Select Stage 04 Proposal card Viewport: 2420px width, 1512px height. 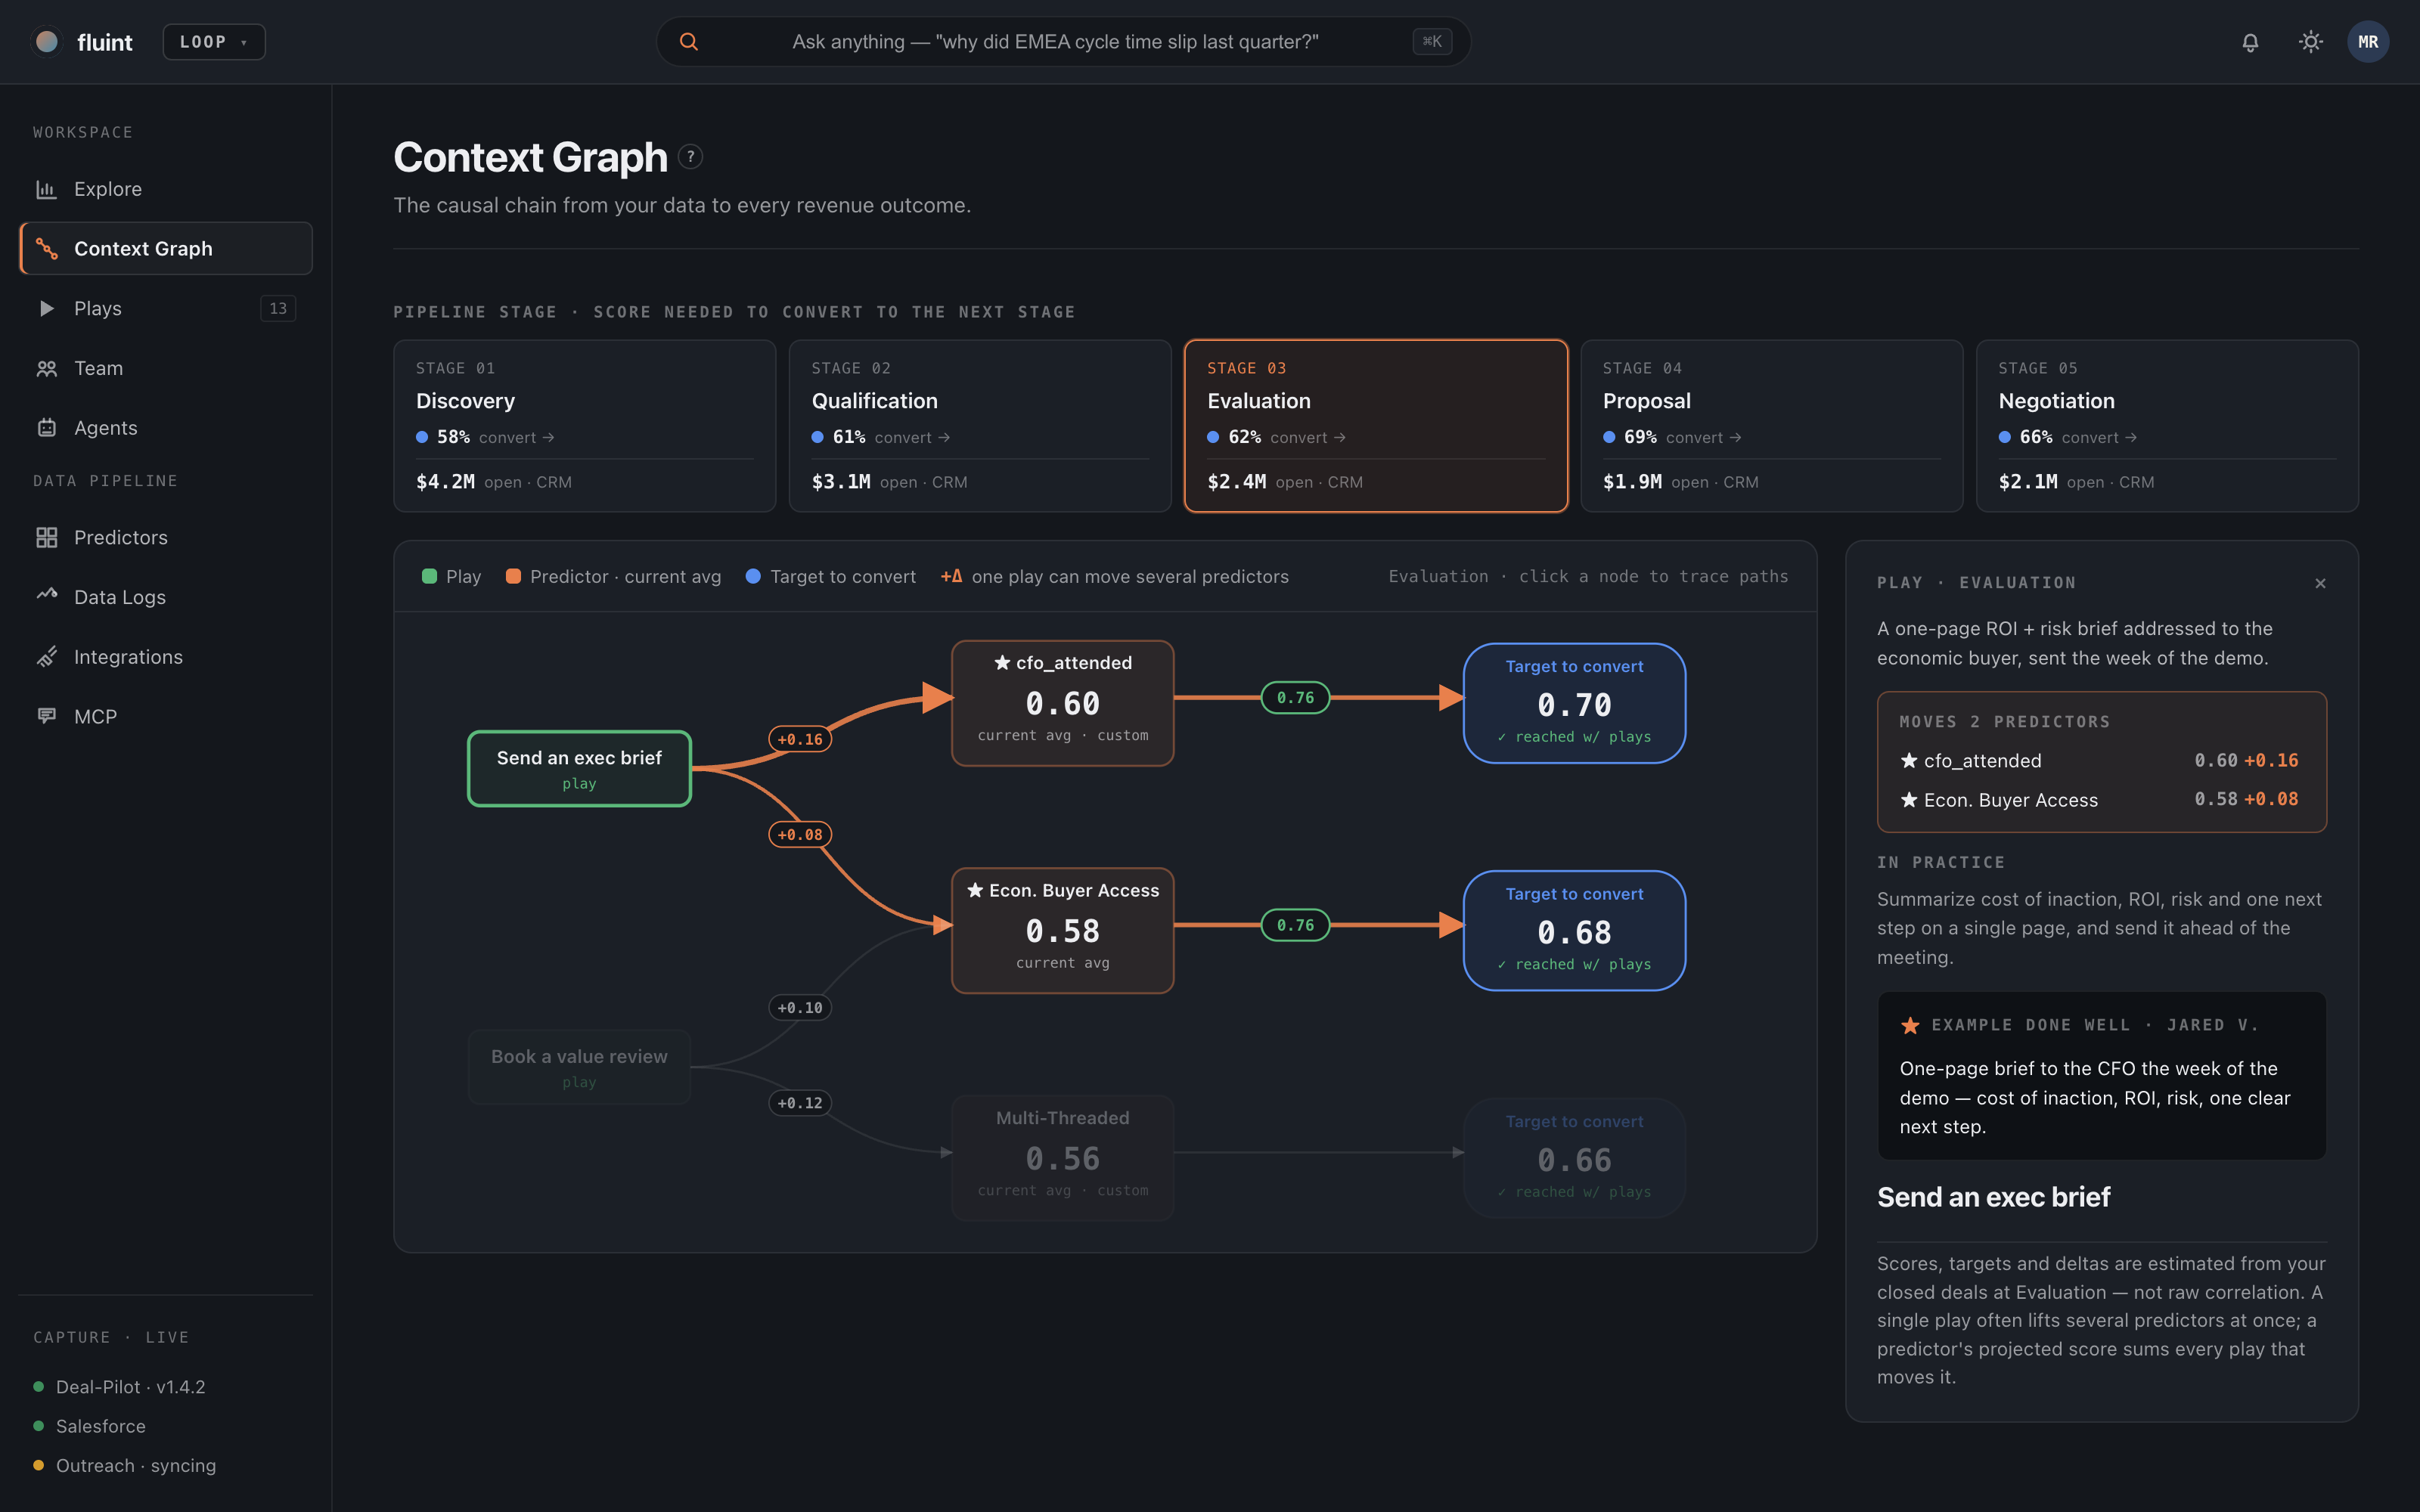(x=1772, y=426)
